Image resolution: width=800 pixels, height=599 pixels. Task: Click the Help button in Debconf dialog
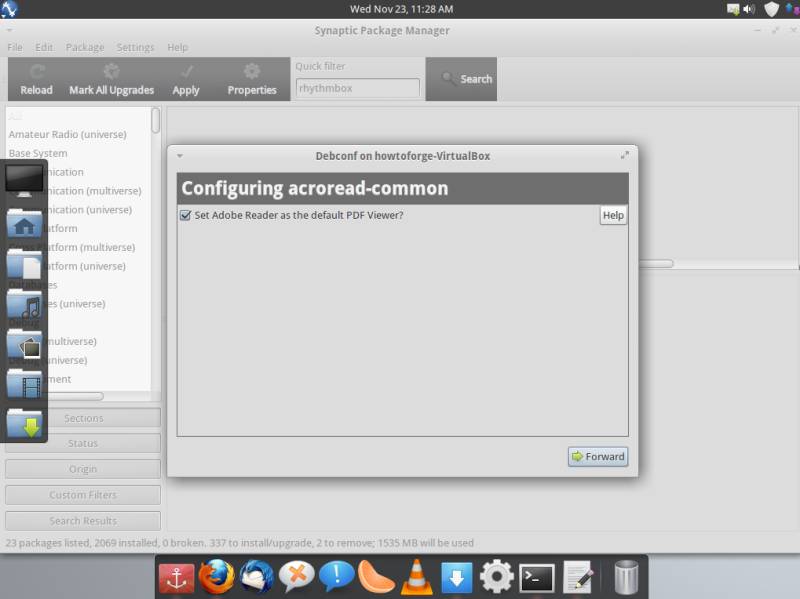[x=613, y=215]
